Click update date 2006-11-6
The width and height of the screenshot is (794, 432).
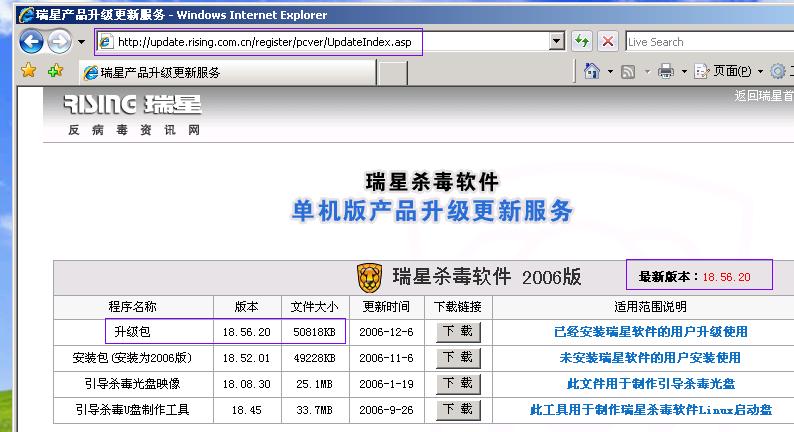(386, 358)
